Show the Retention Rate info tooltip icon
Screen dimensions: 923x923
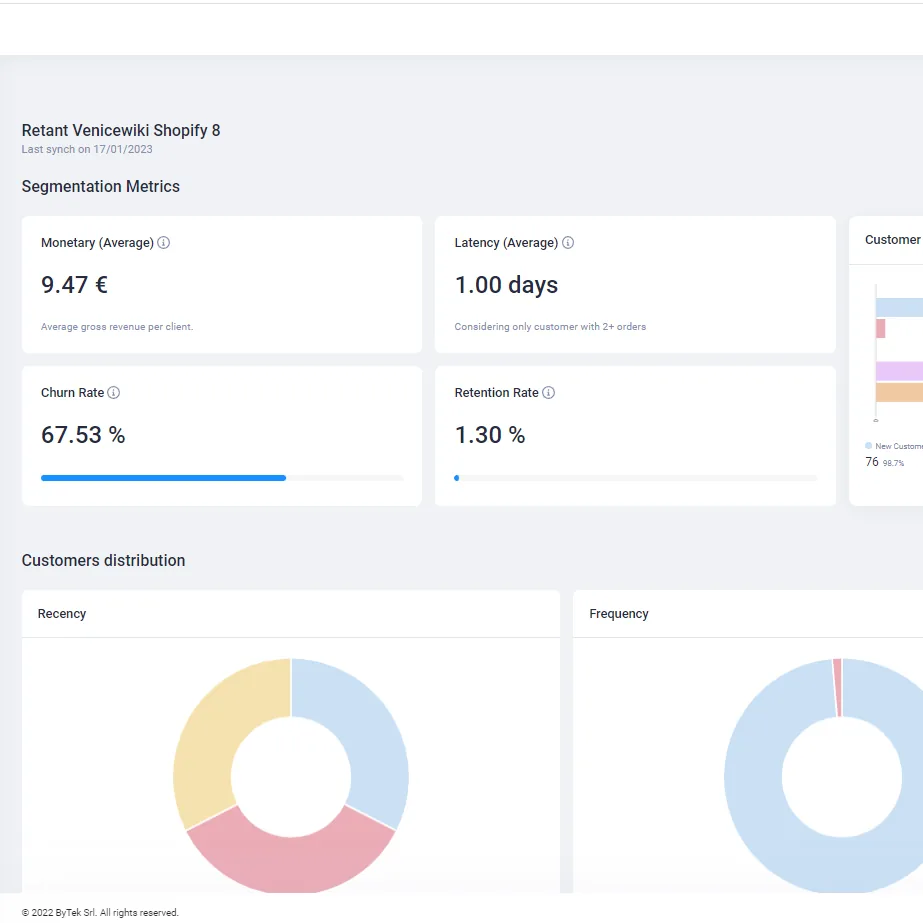[x=548, y=393]
